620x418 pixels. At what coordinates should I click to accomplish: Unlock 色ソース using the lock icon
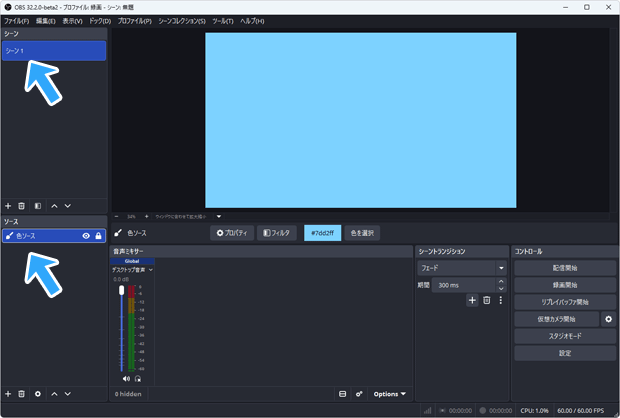tap(98, 236)
